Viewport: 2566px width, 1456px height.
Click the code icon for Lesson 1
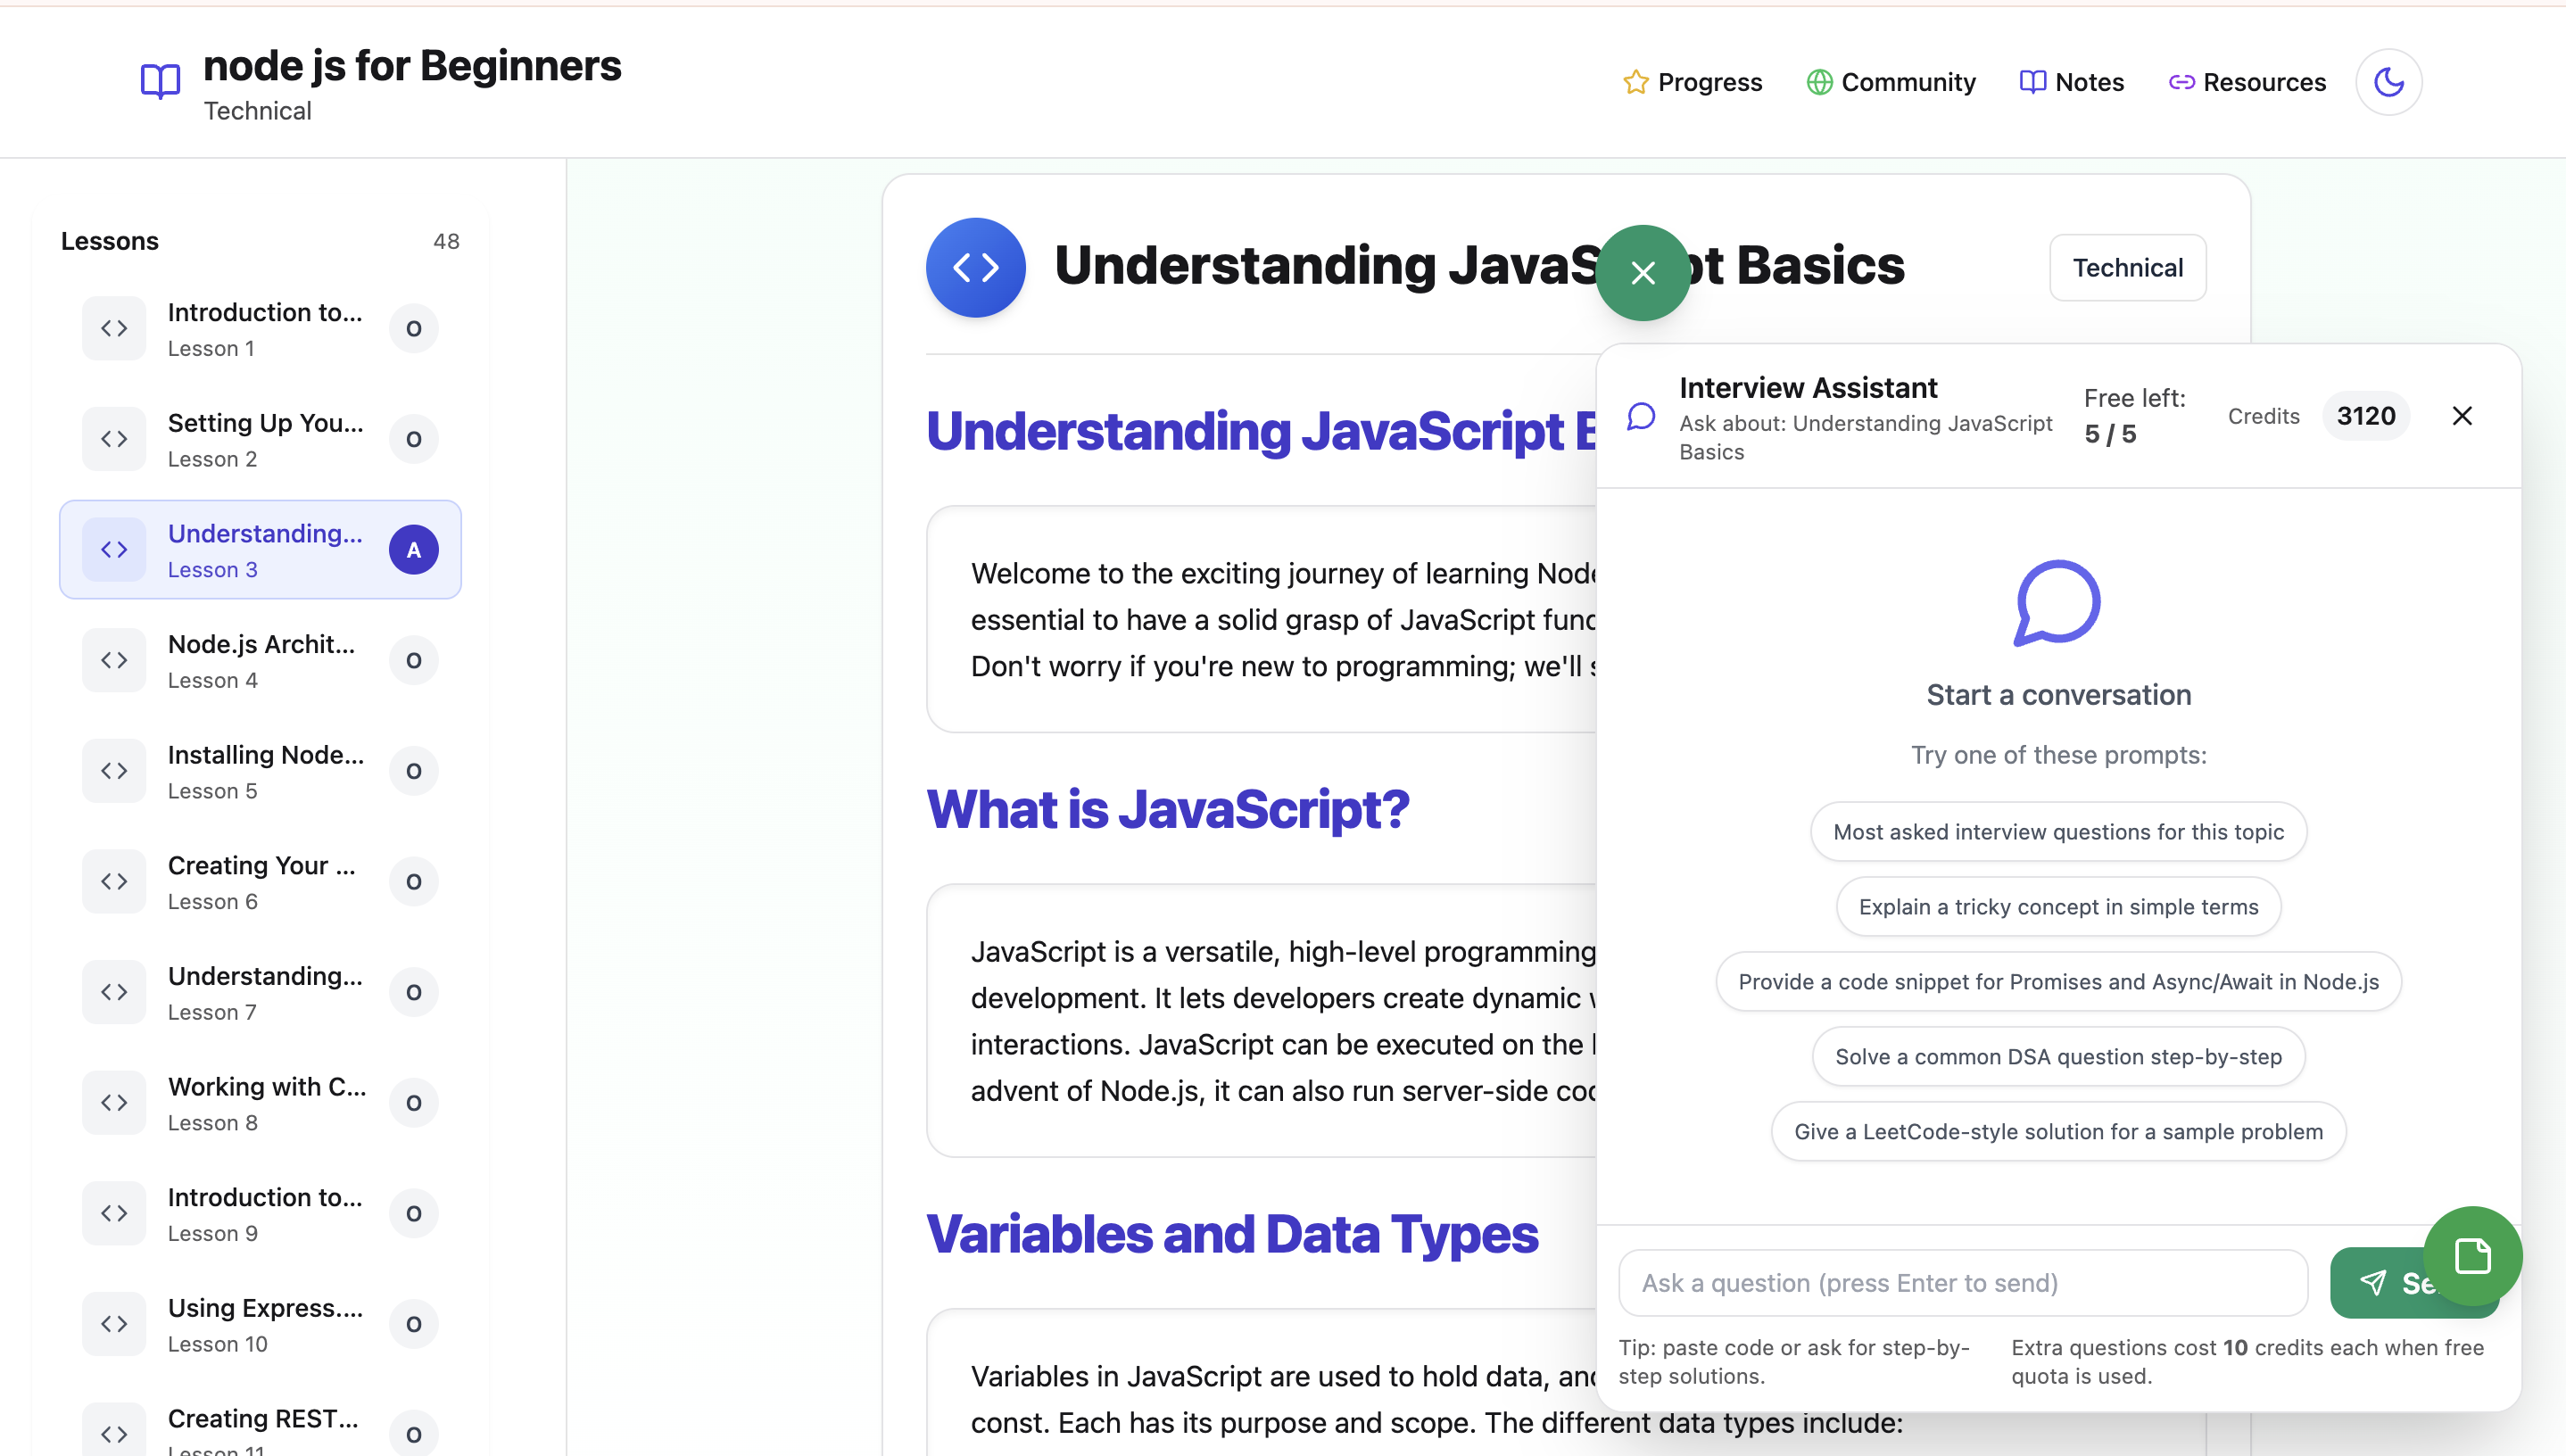(114, 329)
